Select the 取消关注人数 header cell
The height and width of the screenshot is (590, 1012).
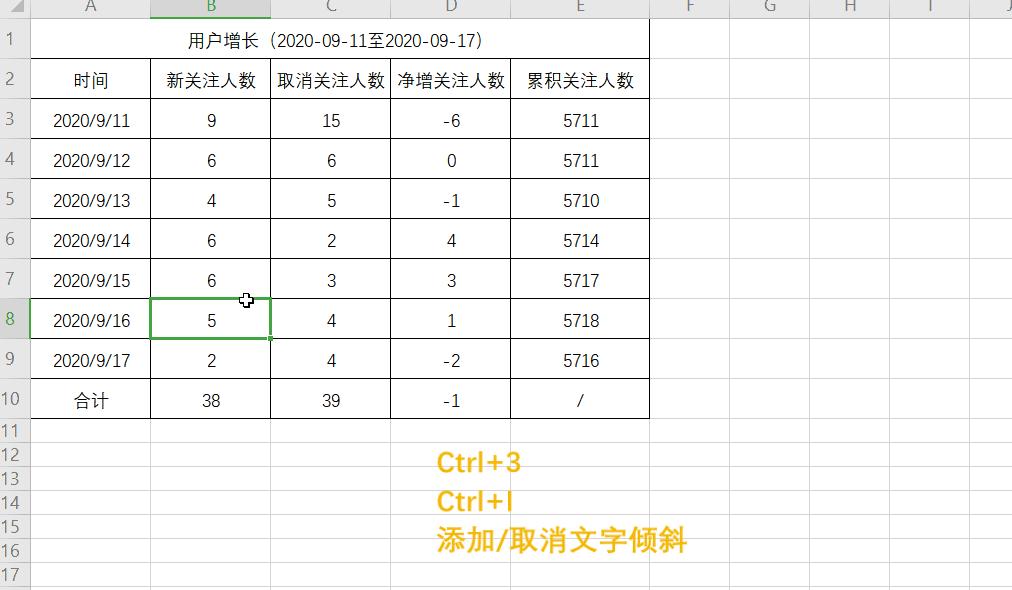click(x=330, y=79)
